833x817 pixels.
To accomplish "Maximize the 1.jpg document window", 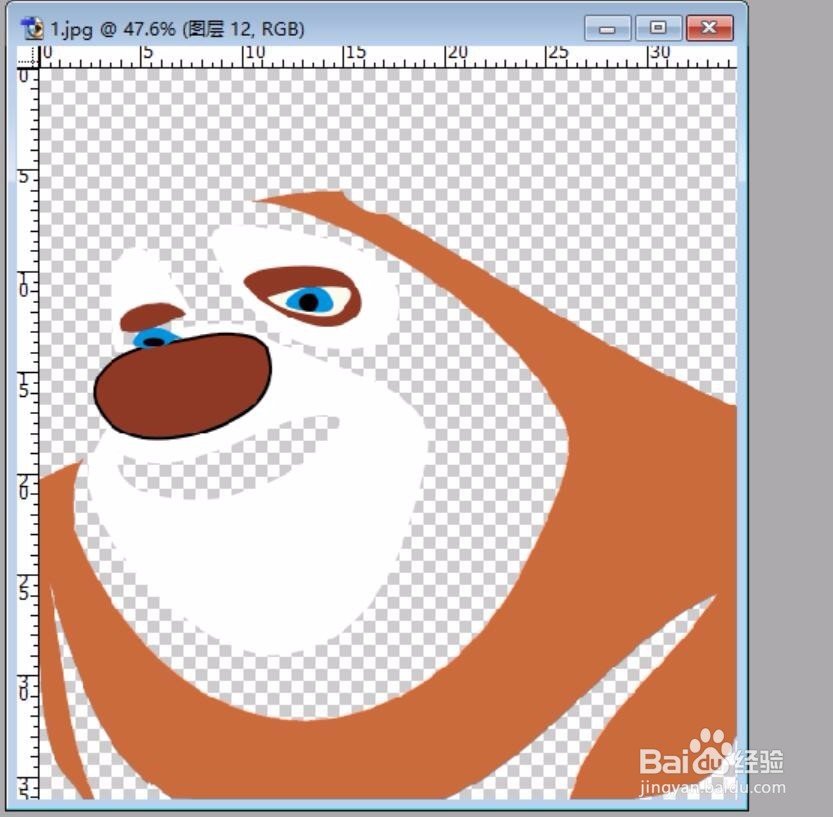I will tap(658, 28).
